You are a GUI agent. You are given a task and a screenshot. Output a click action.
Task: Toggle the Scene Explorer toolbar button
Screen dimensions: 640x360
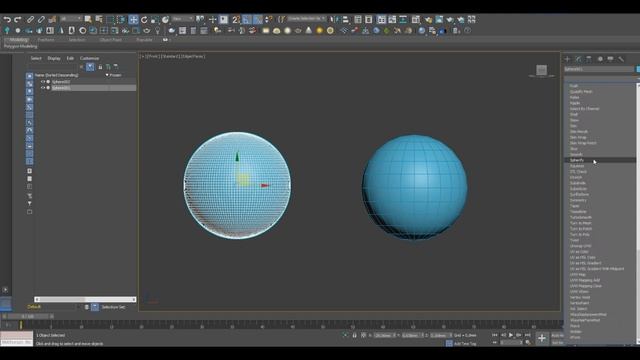[358, 19]
